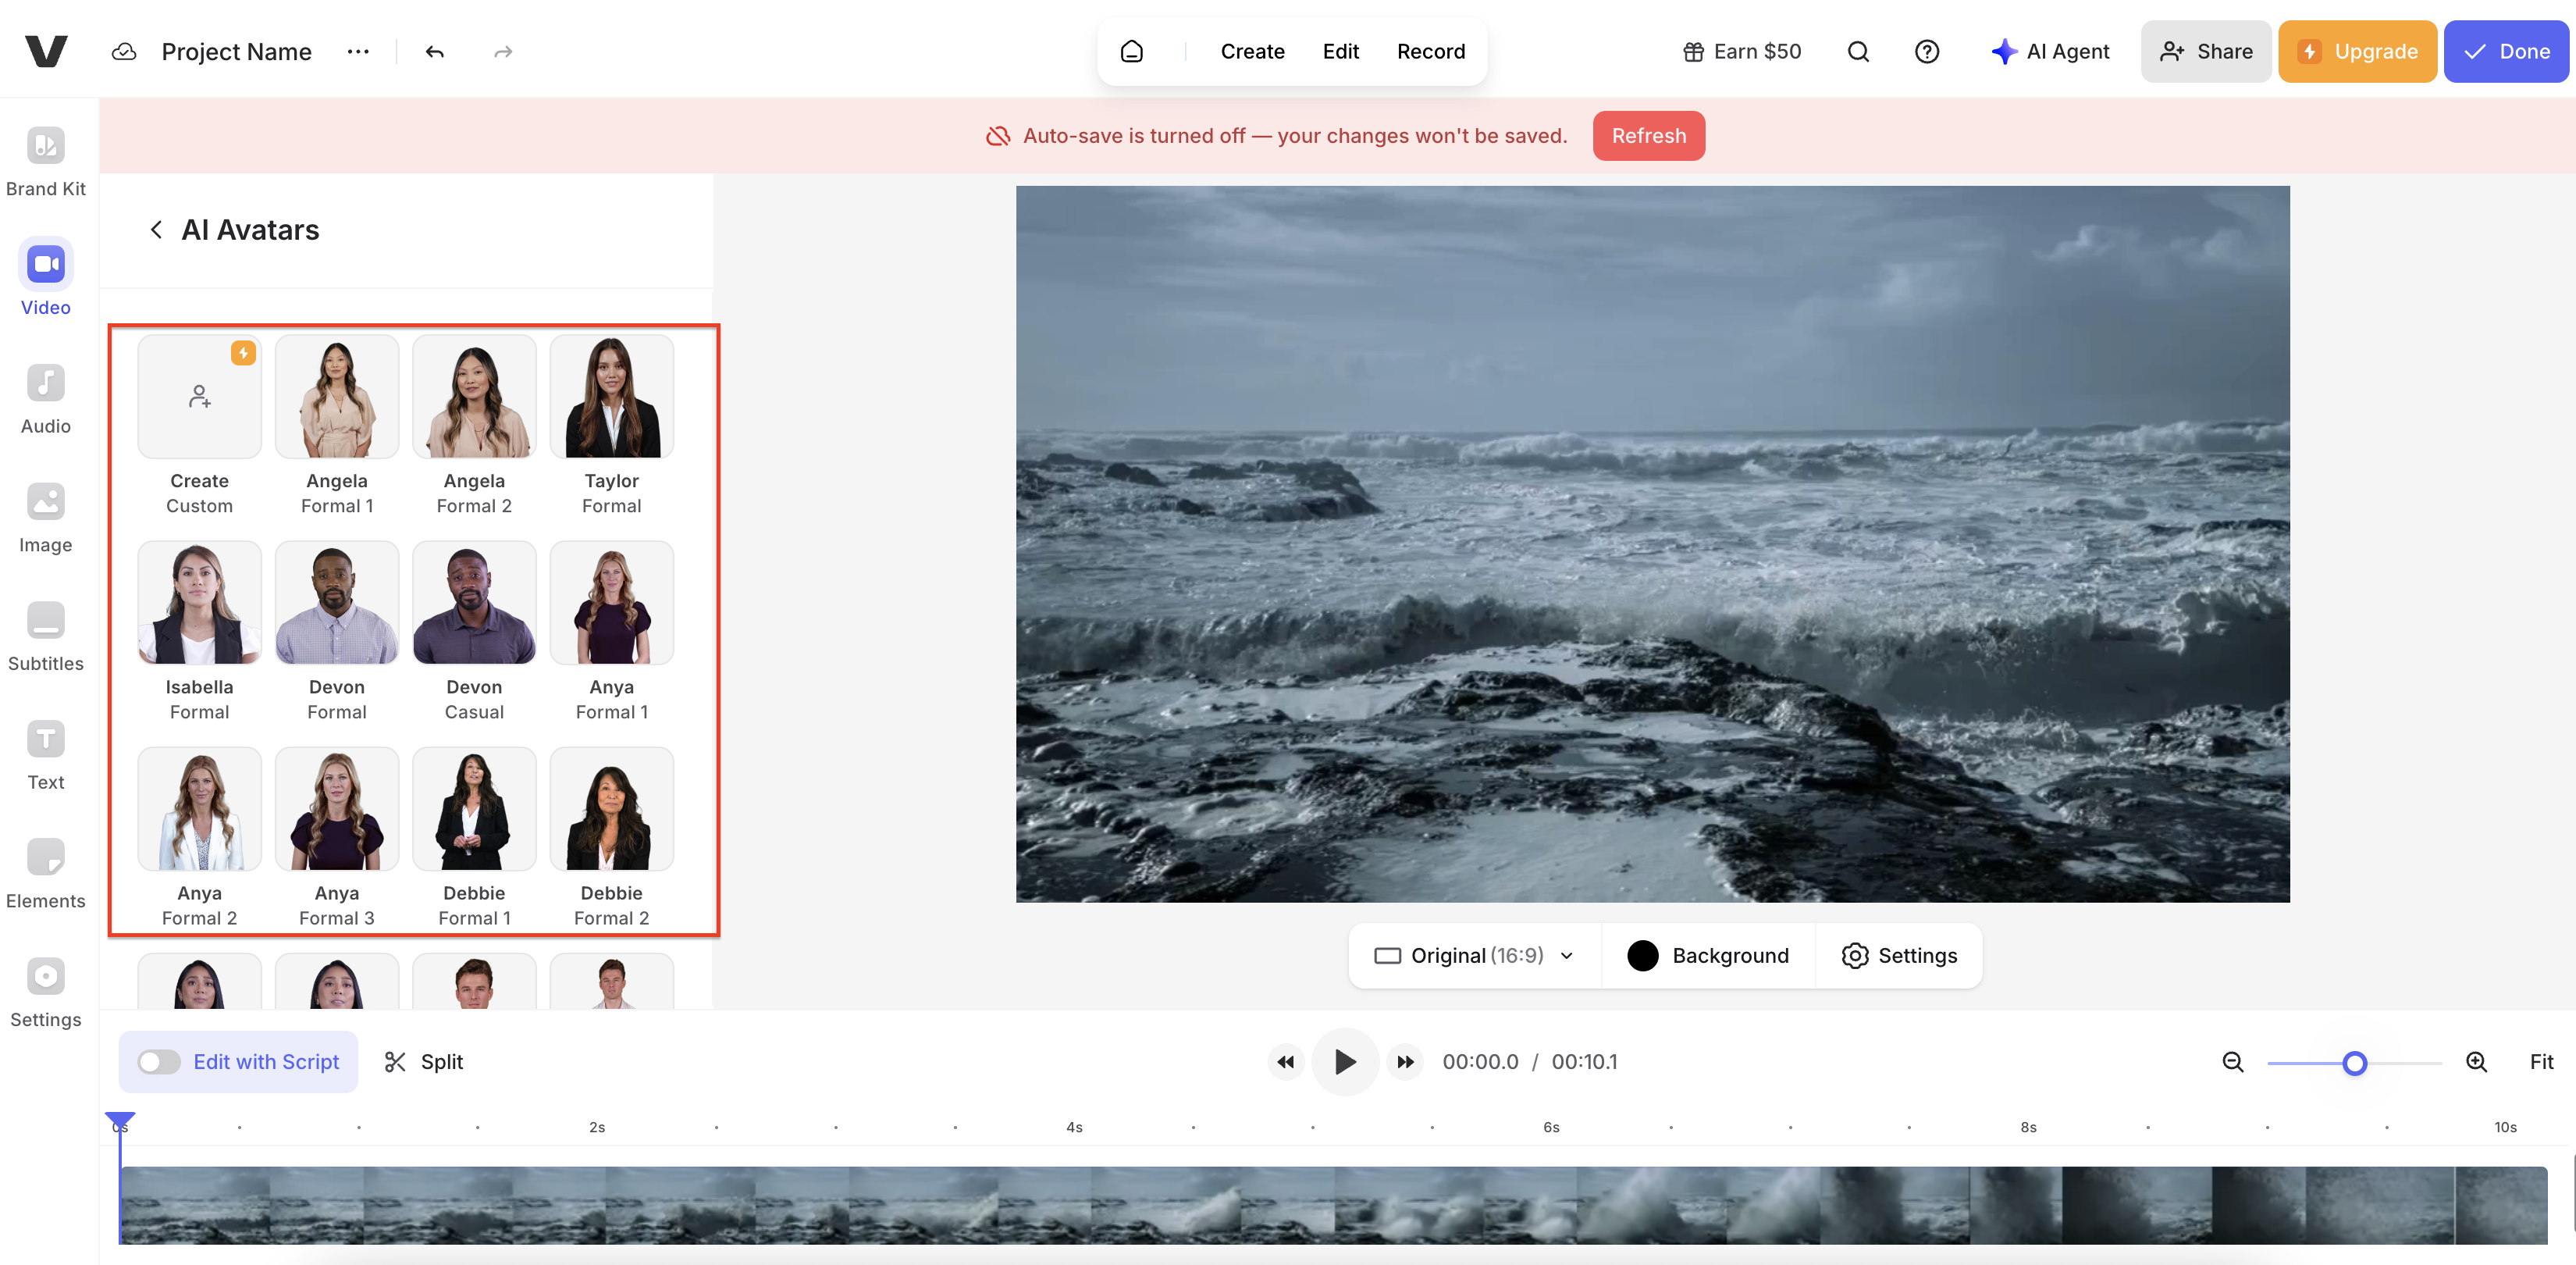
Task: Expand the Original (16:9) aspect dropdown
Action: click(1474, 955)
